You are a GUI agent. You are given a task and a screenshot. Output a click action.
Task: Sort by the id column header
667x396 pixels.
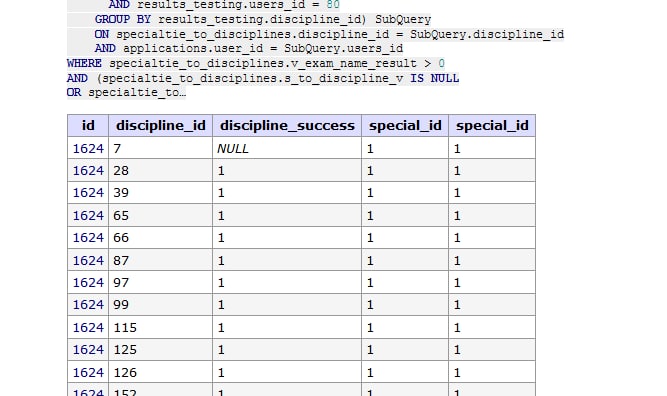pos(88,125)
